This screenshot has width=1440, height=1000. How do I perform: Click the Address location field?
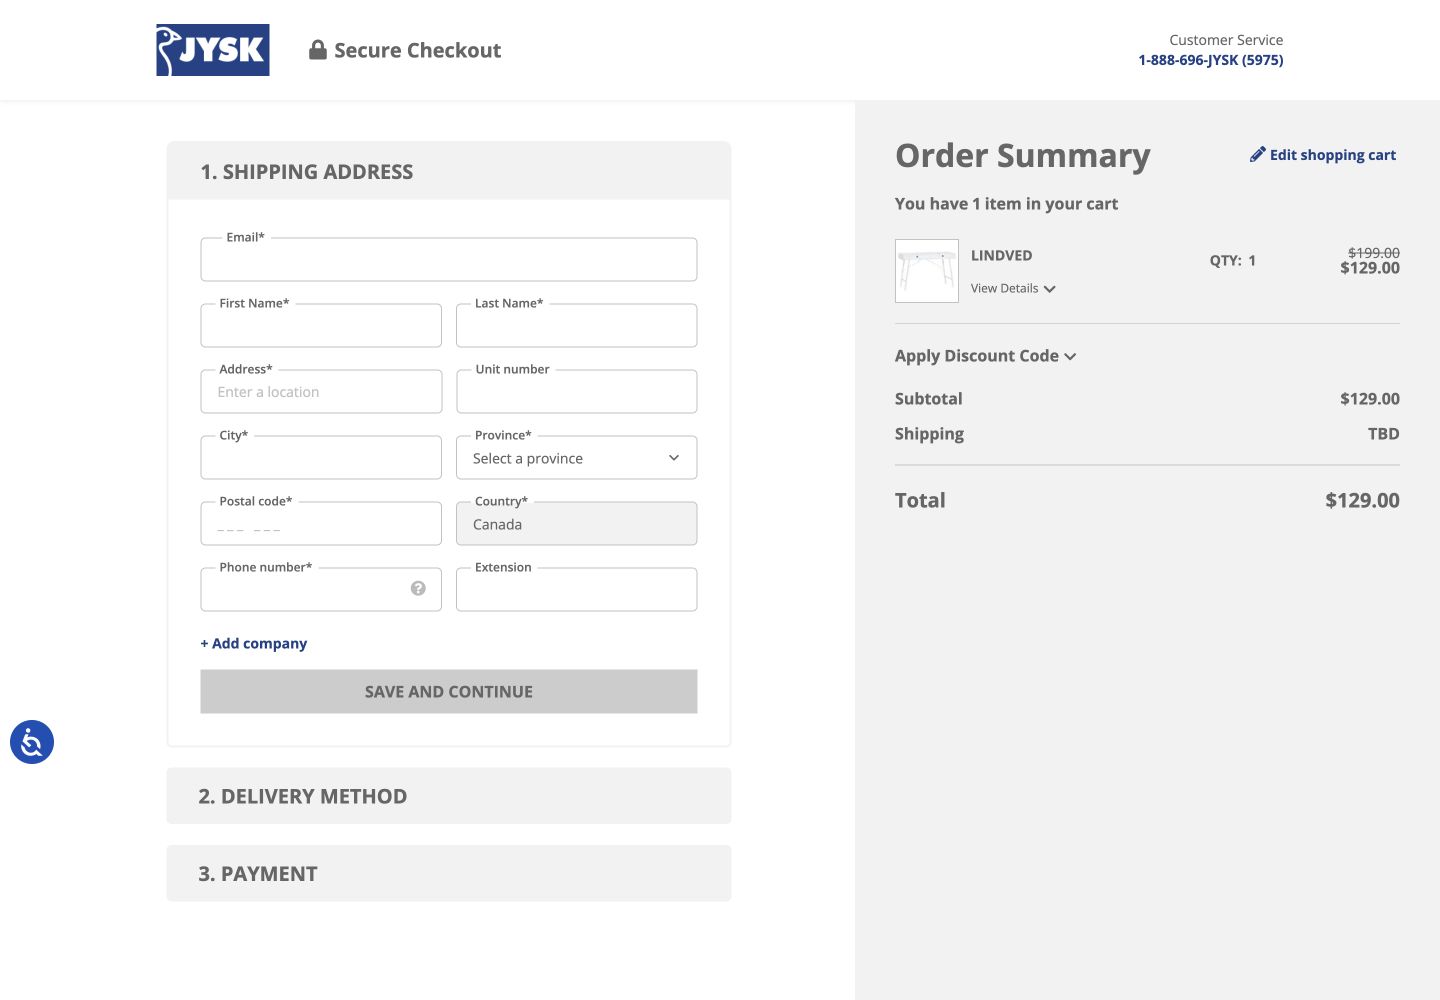pyautogui.click(x=321, y=392)
